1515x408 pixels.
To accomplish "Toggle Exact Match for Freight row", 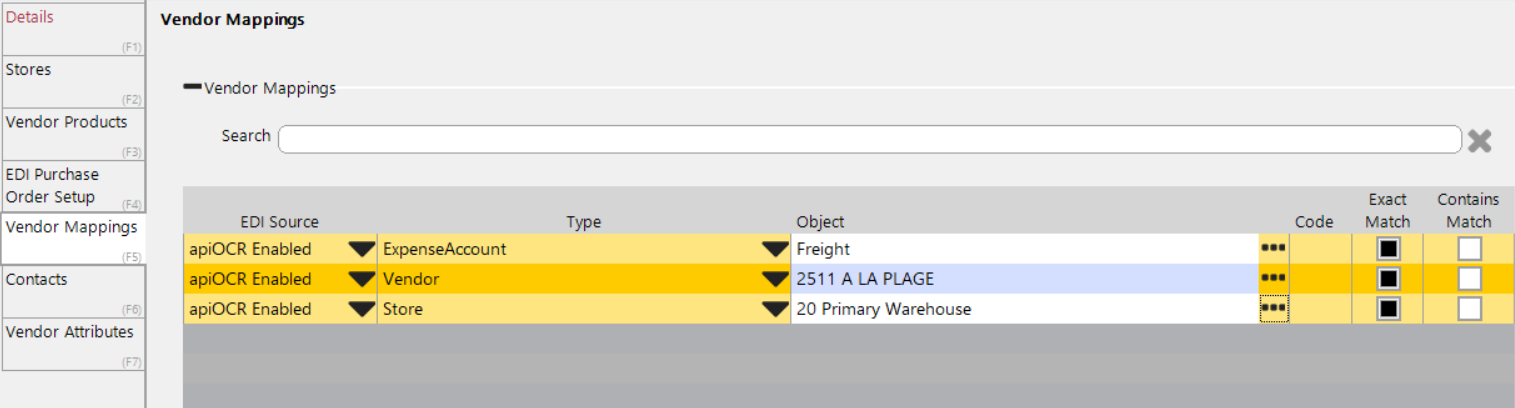I will click(1388, 249).
